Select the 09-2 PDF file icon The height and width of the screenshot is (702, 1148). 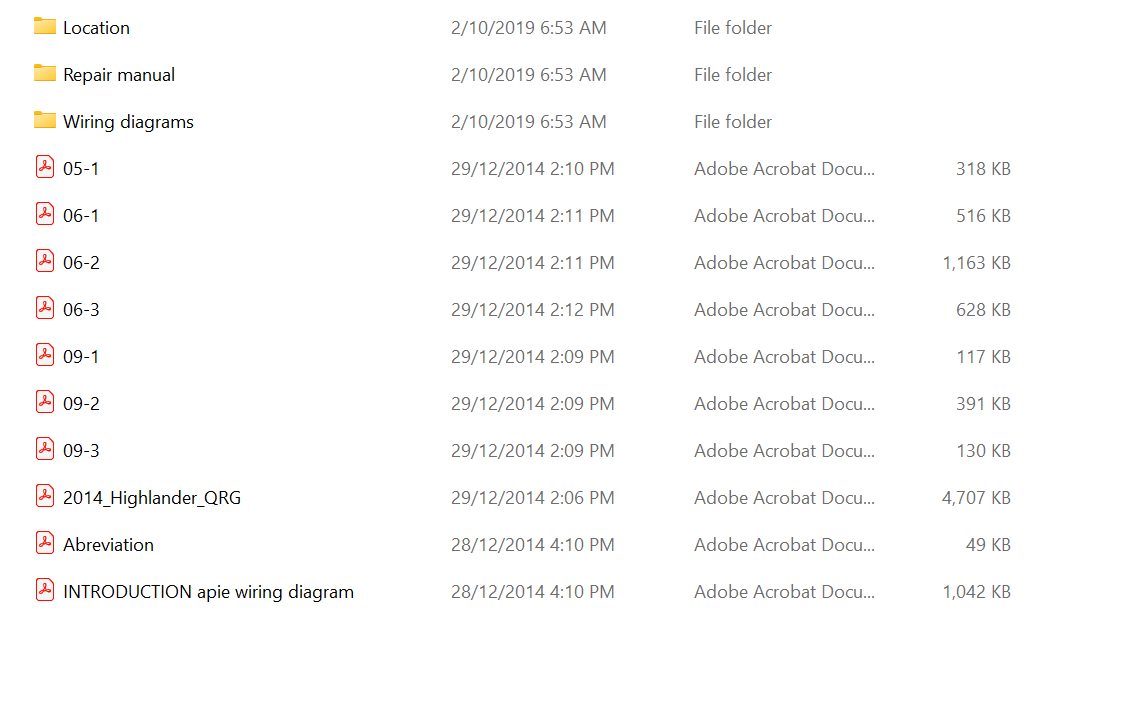coord(45,402)
